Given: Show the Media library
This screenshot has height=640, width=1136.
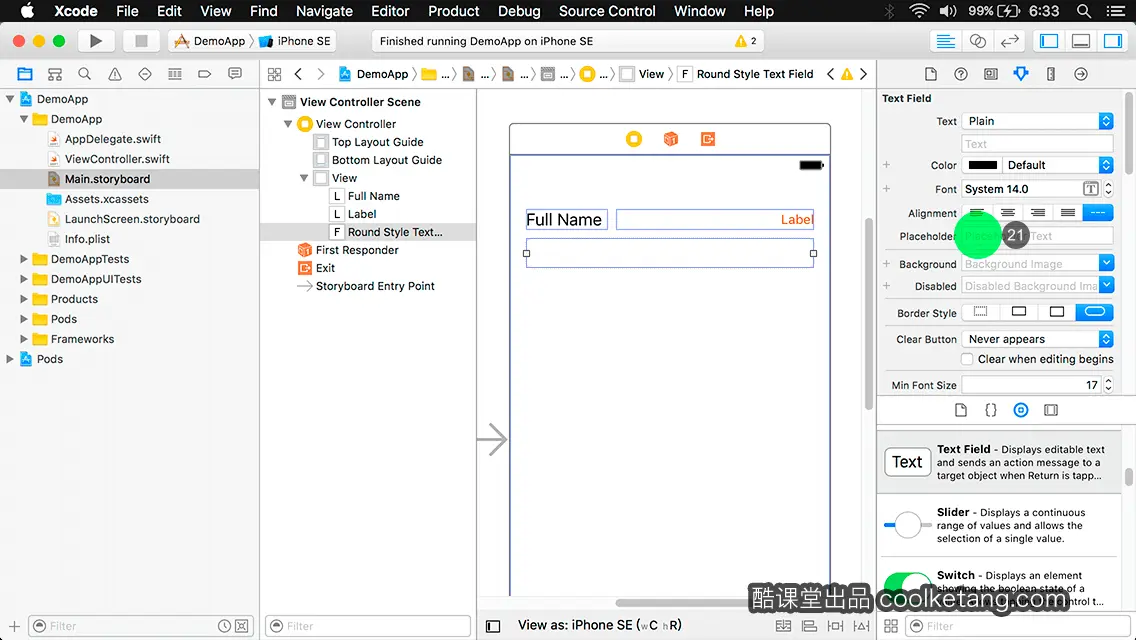Looking at the screenshot, I should [1051, 410].
